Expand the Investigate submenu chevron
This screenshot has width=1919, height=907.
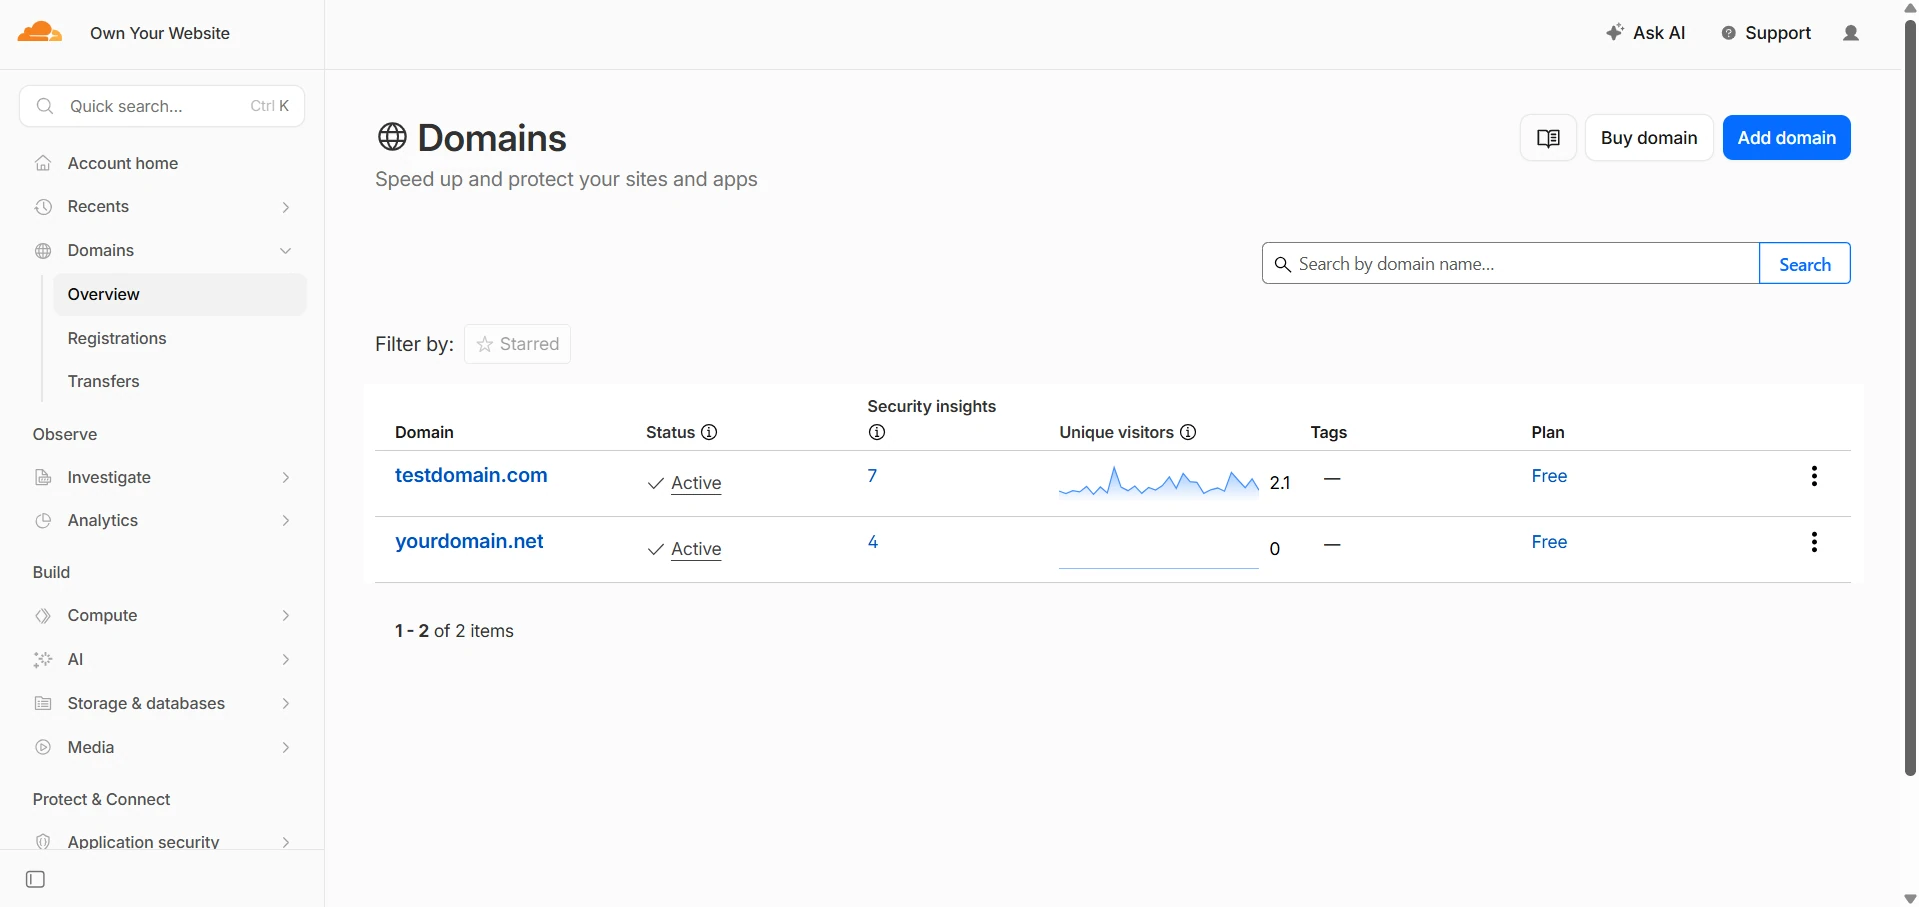point(286,478)
